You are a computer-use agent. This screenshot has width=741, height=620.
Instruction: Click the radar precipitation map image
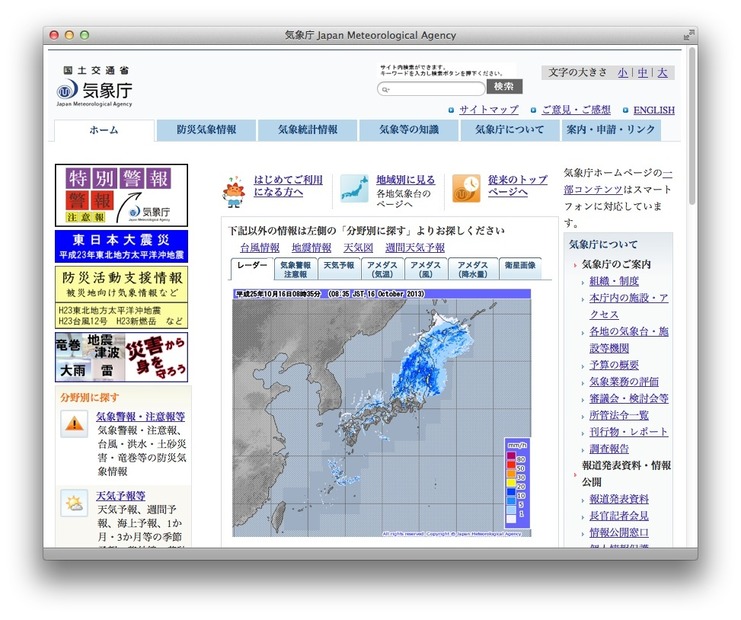[x=381, y=413]
